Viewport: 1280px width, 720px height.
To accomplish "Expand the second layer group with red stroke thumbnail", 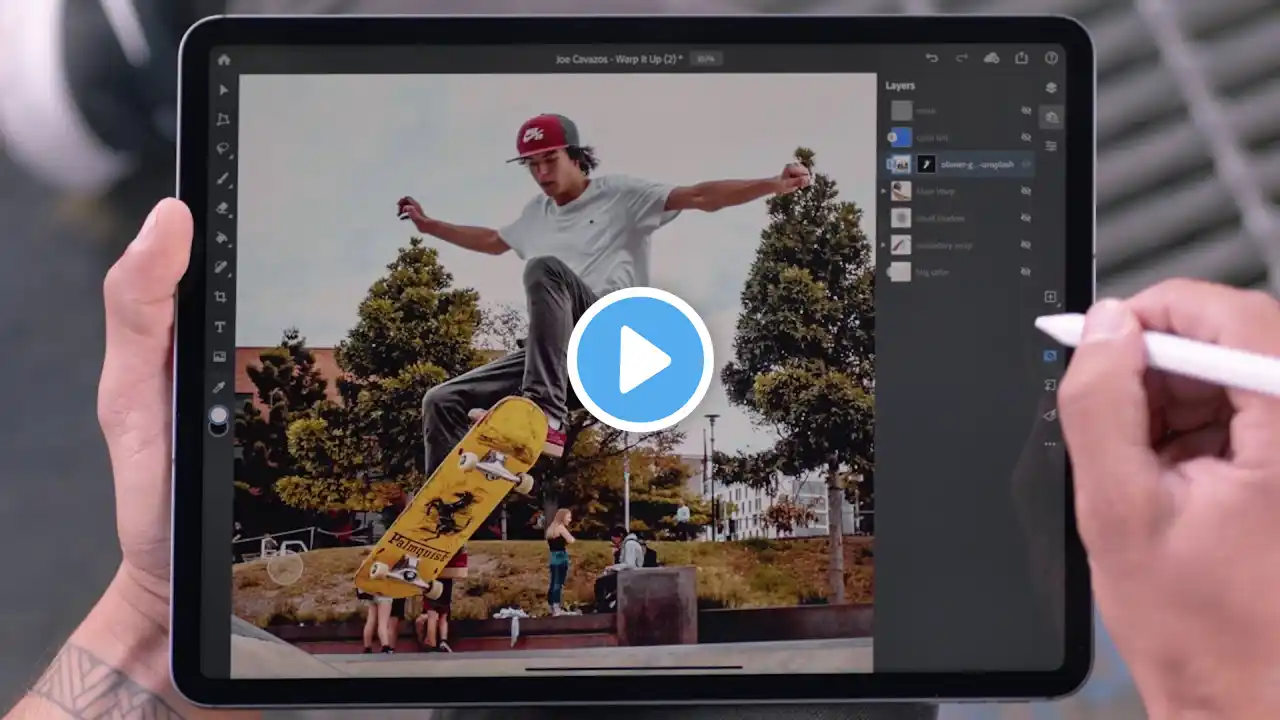I will 883,245.
